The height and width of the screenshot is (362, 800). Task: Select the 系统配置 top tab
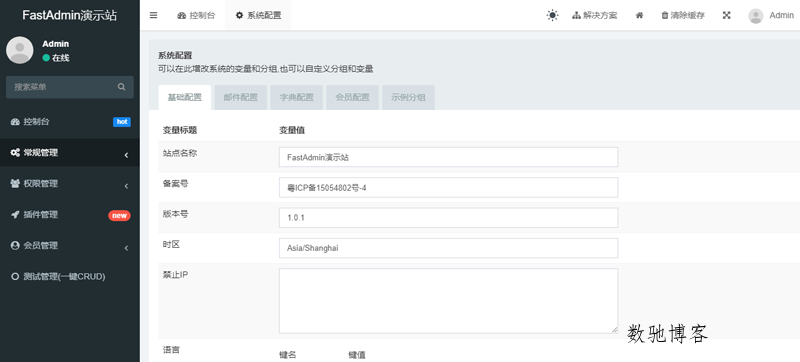[258, 15]
